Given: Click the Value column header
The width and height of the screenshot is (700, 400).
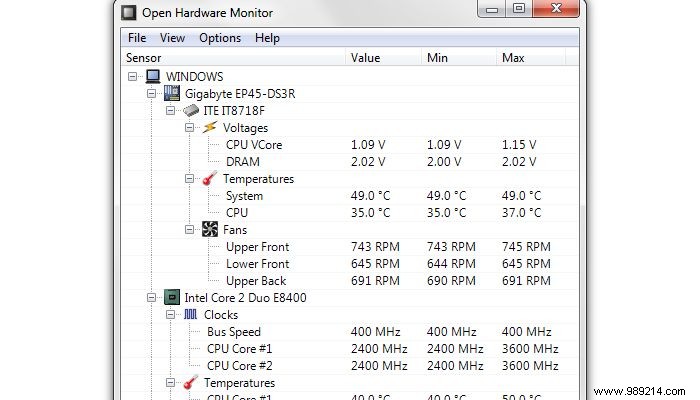Looking at the screenshot, I should coord(383,58).
